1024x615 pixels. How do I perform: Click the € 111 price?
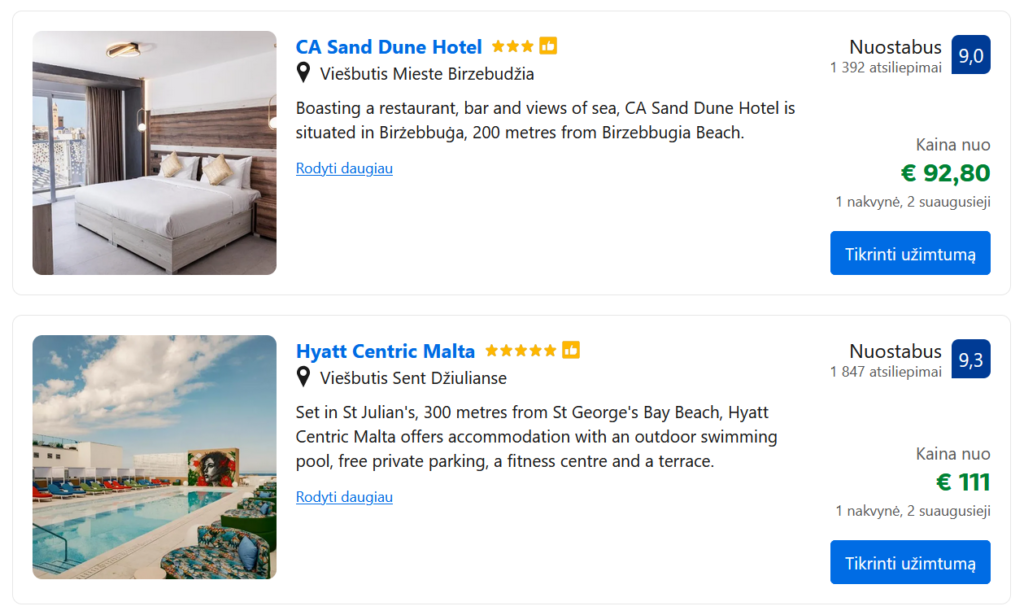pos(962,482)
